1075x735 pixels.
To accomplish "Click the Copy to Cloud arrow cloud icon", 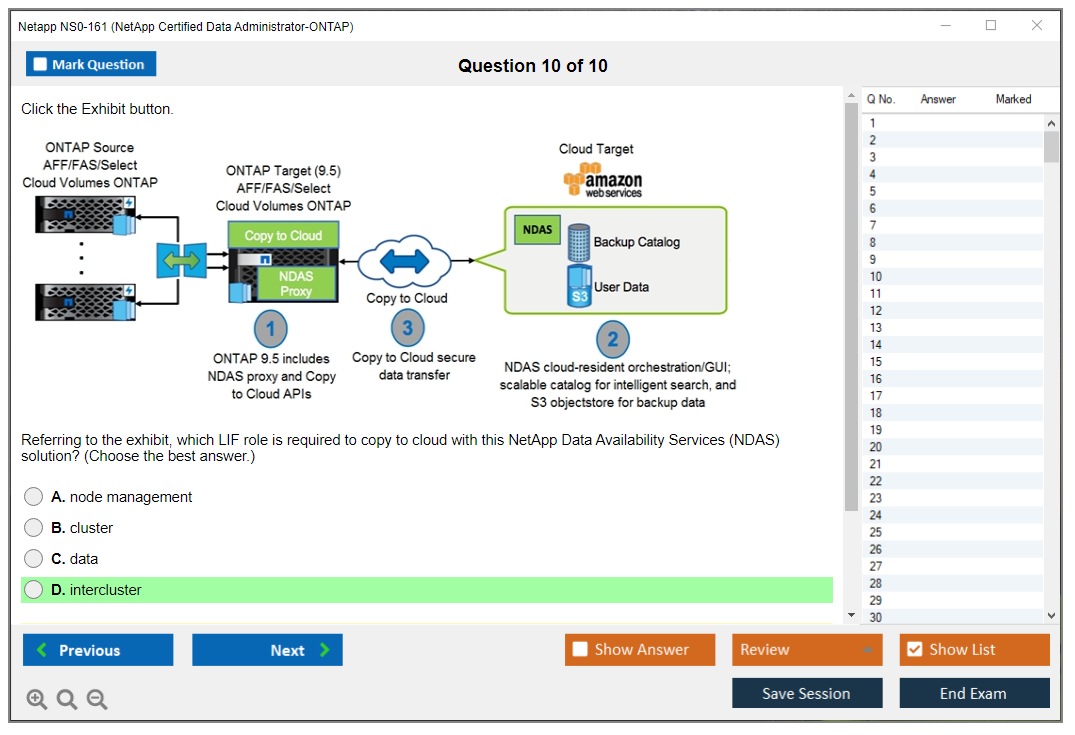I will [x=406, y=263].
